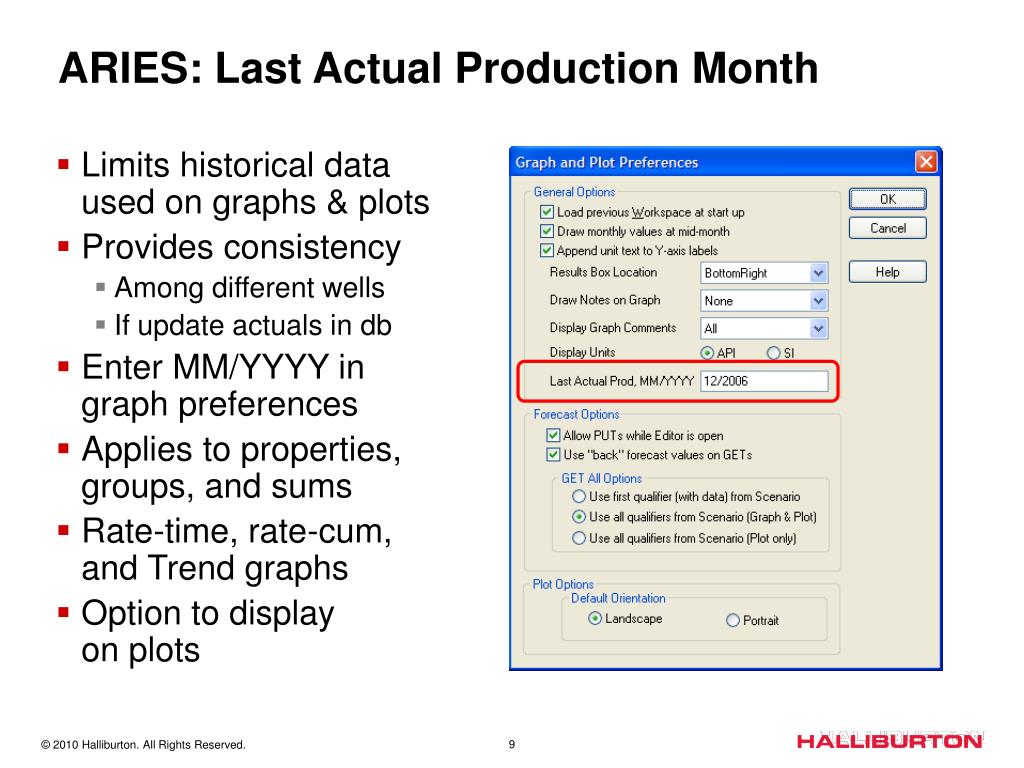This screenshot has height=768, width=1024.
Task: Choose Portrait default orientation
Action: click(733, 620)
